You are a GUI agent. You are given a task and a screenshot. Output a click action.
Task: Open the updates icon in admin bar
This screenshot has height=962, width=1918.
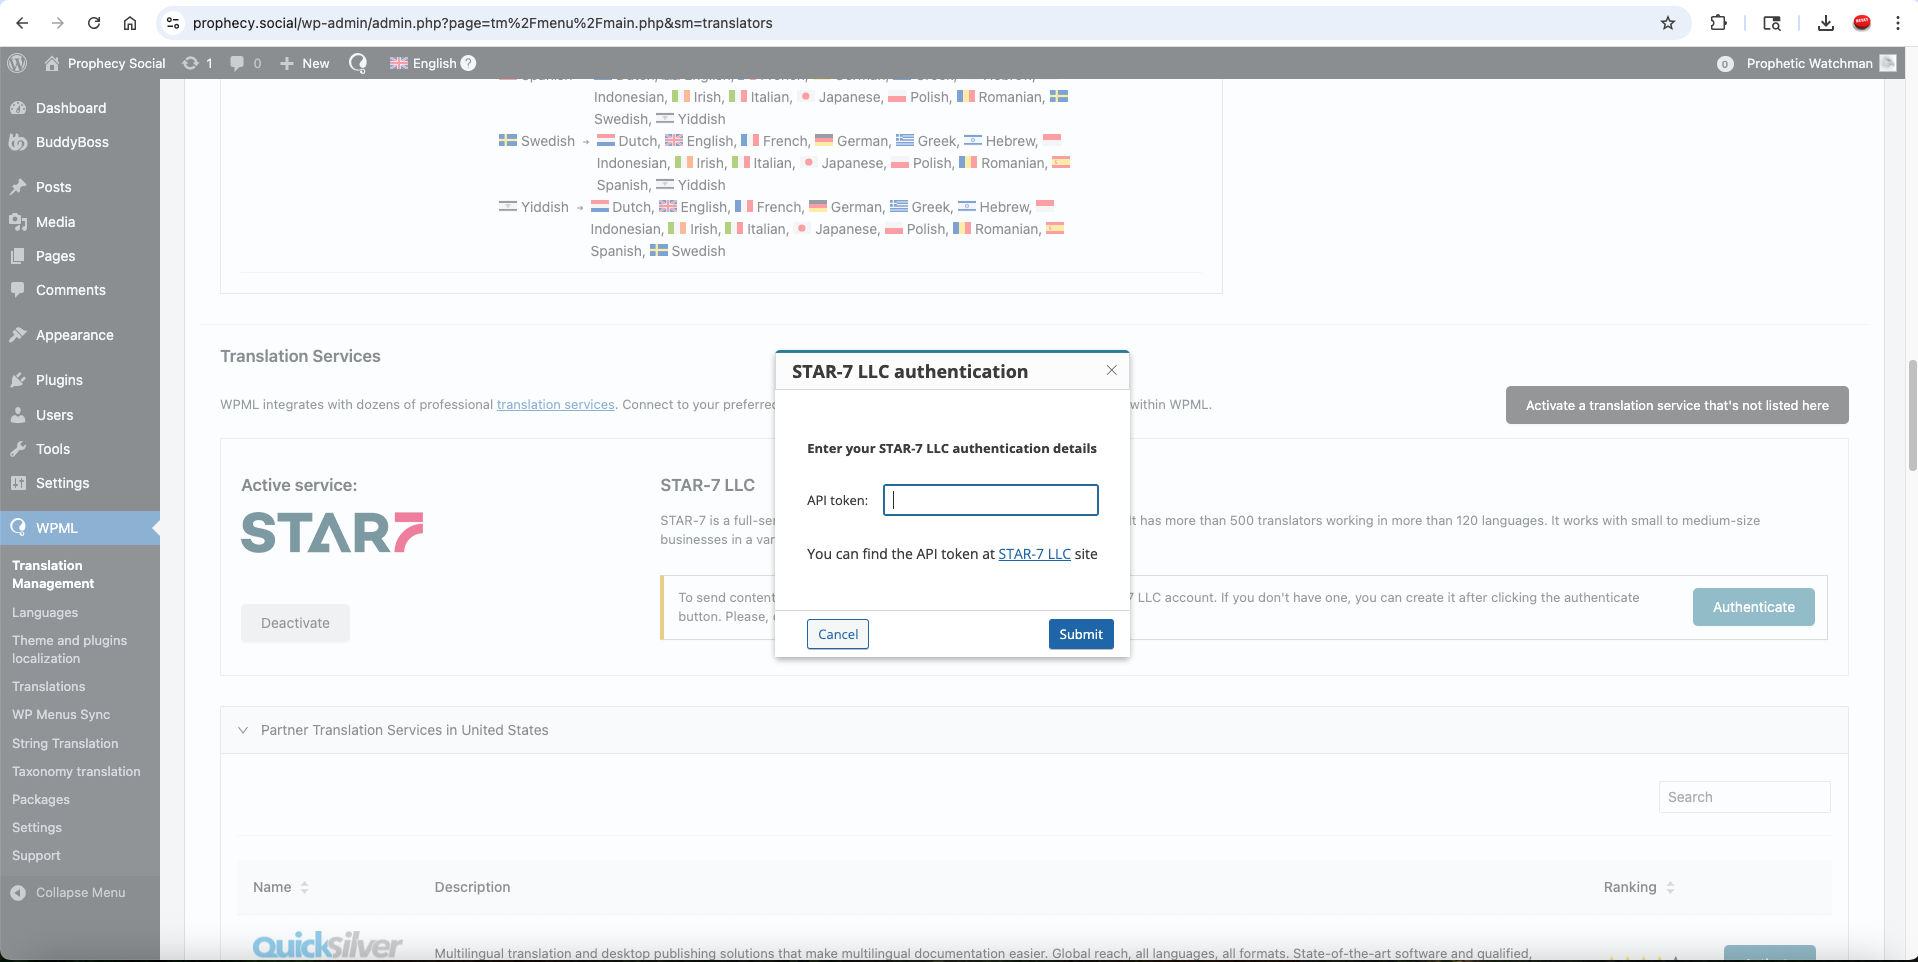point(197,63)
